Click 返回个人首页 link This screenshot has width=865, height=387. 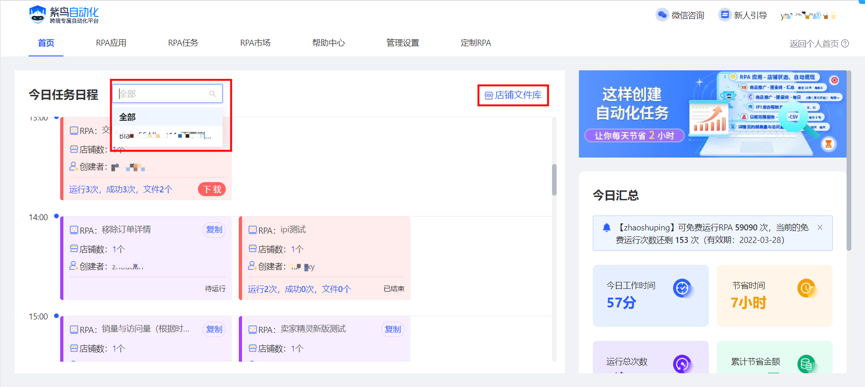tap(814, 44)
